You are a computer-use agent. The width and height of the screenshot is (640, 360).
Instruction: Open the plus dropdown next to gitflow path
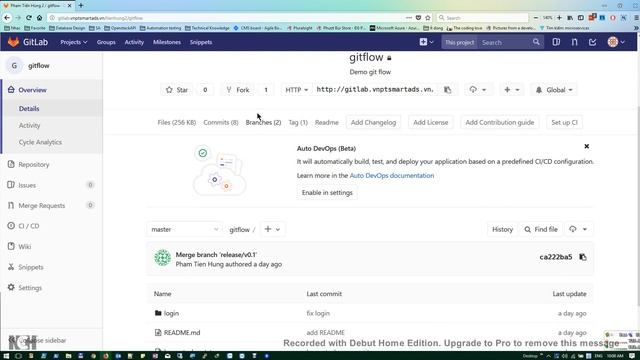(x=272, y=229)
